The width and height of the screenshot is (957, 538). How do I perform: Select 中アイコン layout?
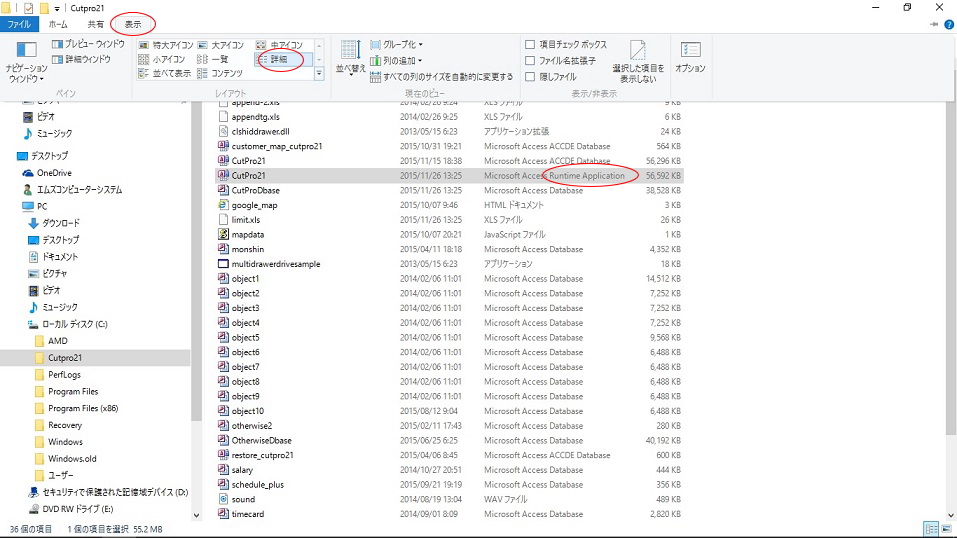279,45
